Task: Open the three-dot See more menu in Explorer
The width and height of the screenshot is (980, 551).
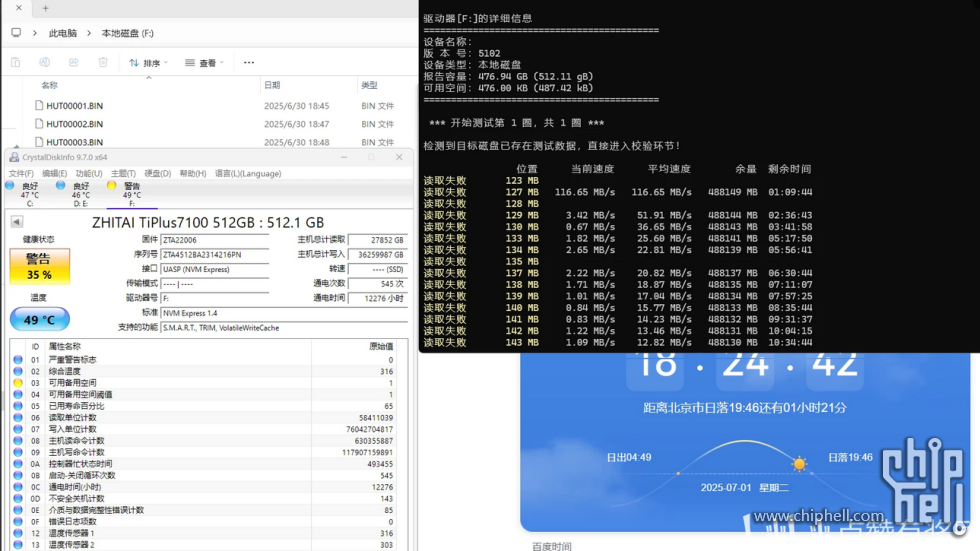Action: (249, 62)
